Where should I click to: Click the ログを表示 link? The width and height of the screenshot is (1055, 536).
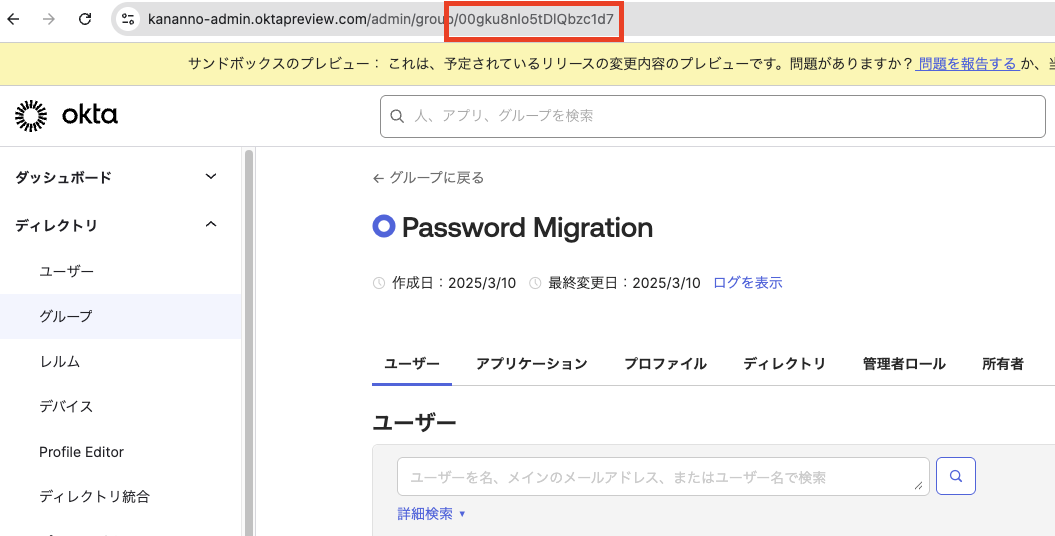(747, 283)
